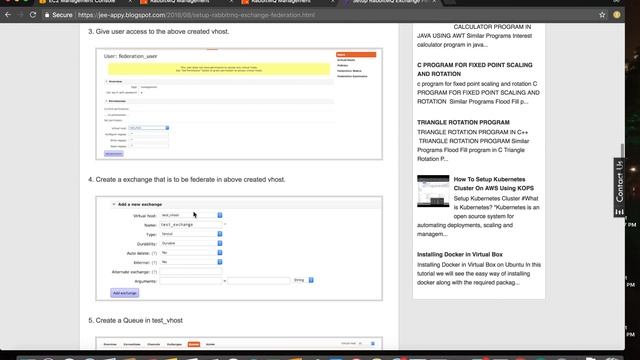Viewport: 640px width, 360px height.
Task: Open the 'Triangle Rotation Program' post link
Action: point(463,122)
